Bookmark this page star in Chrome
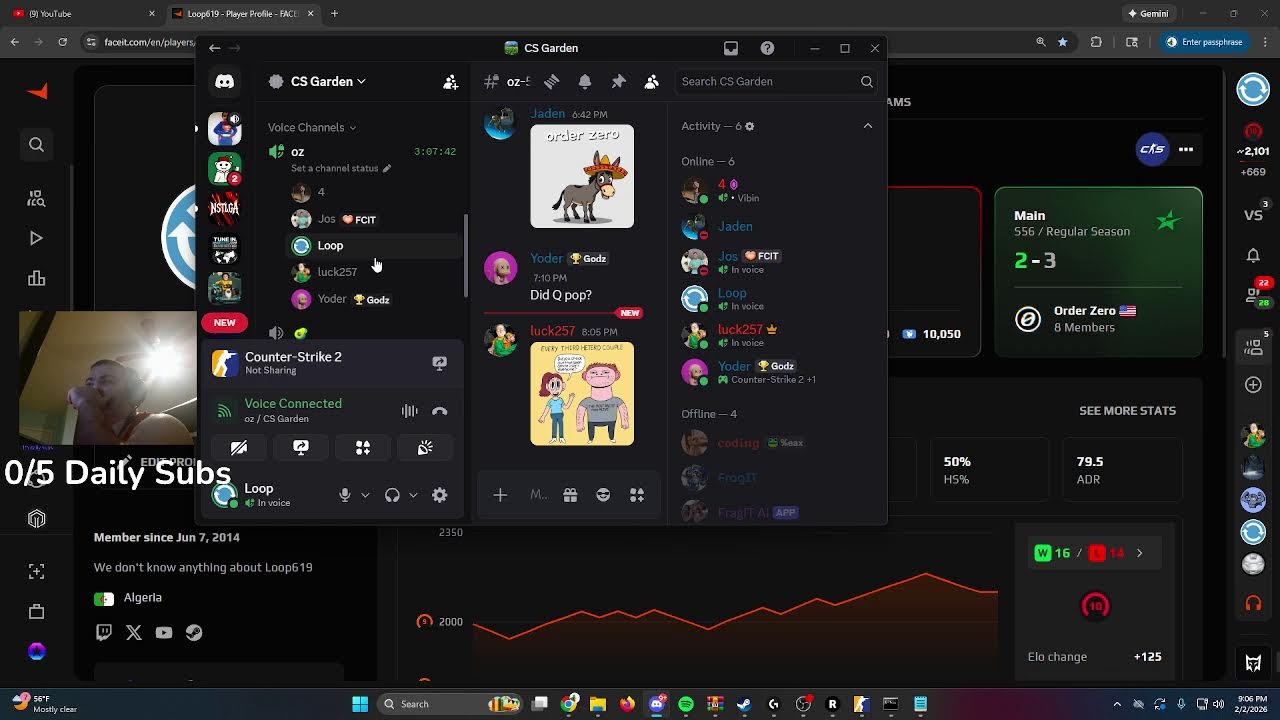Image resolution: width=1280 pixels, height=720 pixels. (1062, 42)
